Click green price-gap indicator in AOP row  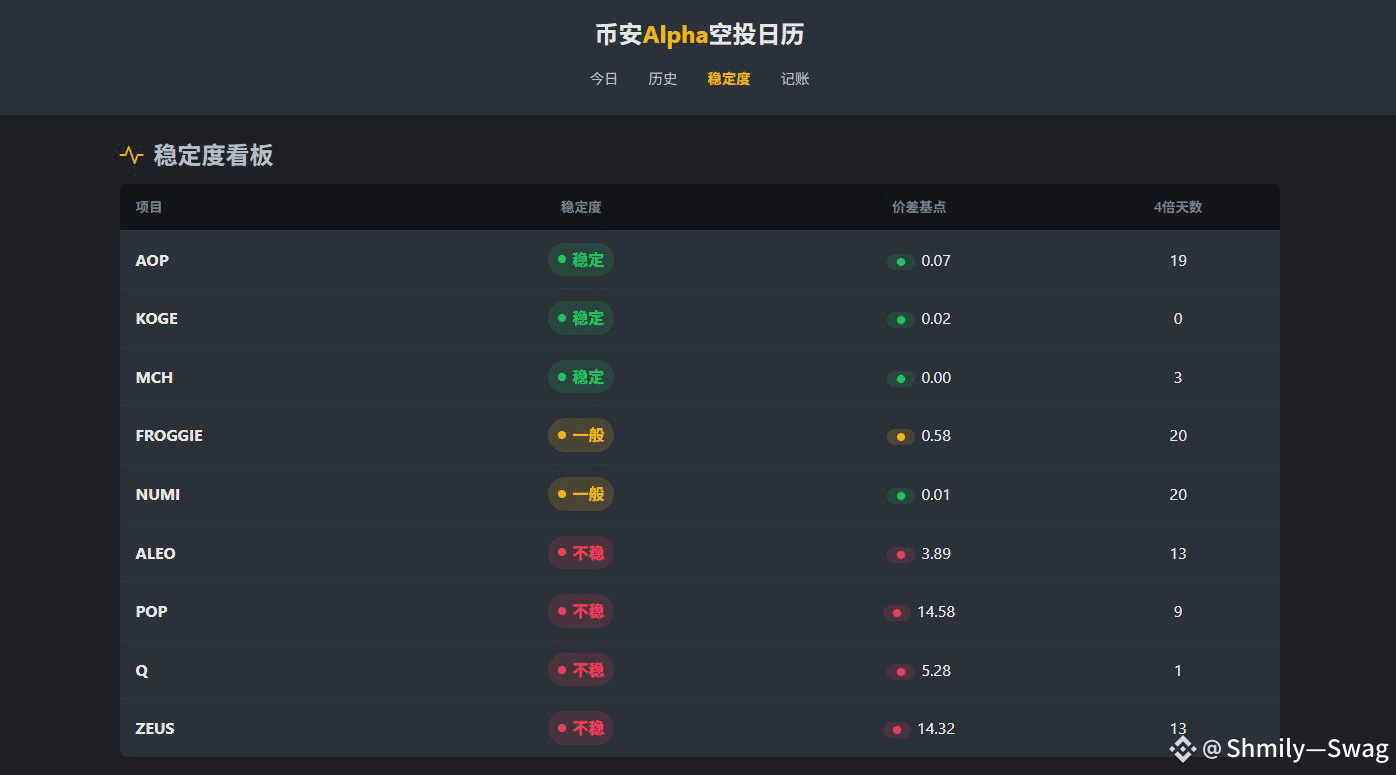tap(901, 262)
